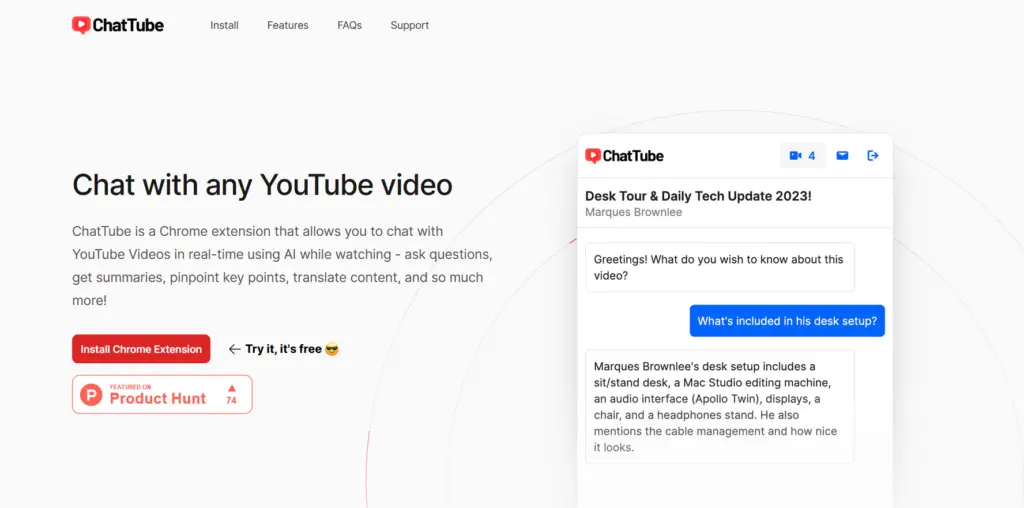Open the FAQs page link

(x=349, y=25)
